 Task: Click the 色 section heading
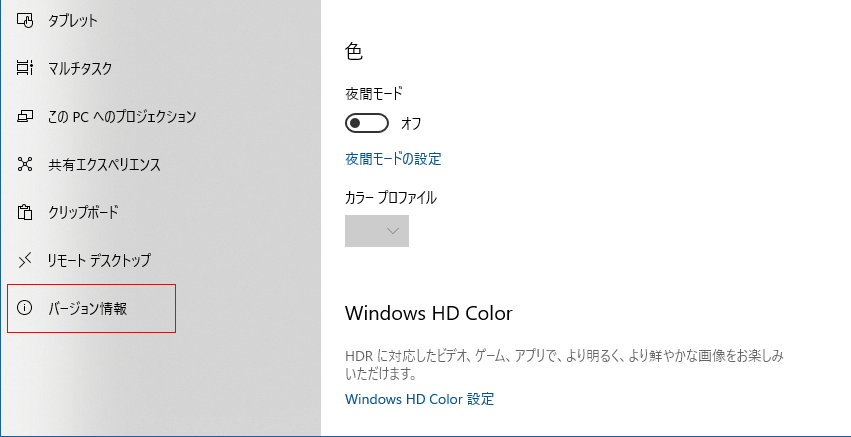coord(354,52)
